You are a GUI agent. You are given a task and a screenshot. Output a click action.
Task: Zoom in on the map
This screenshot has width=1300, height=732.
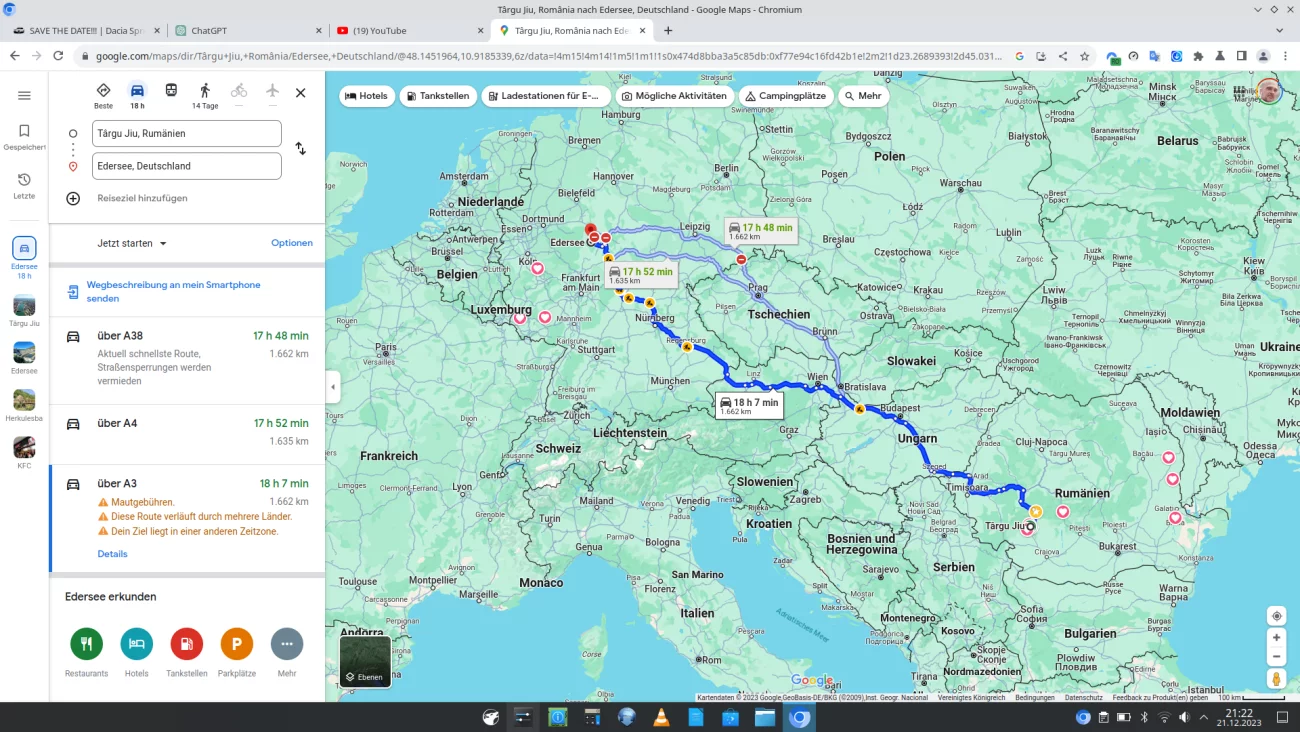click(x=1276, y=637)
